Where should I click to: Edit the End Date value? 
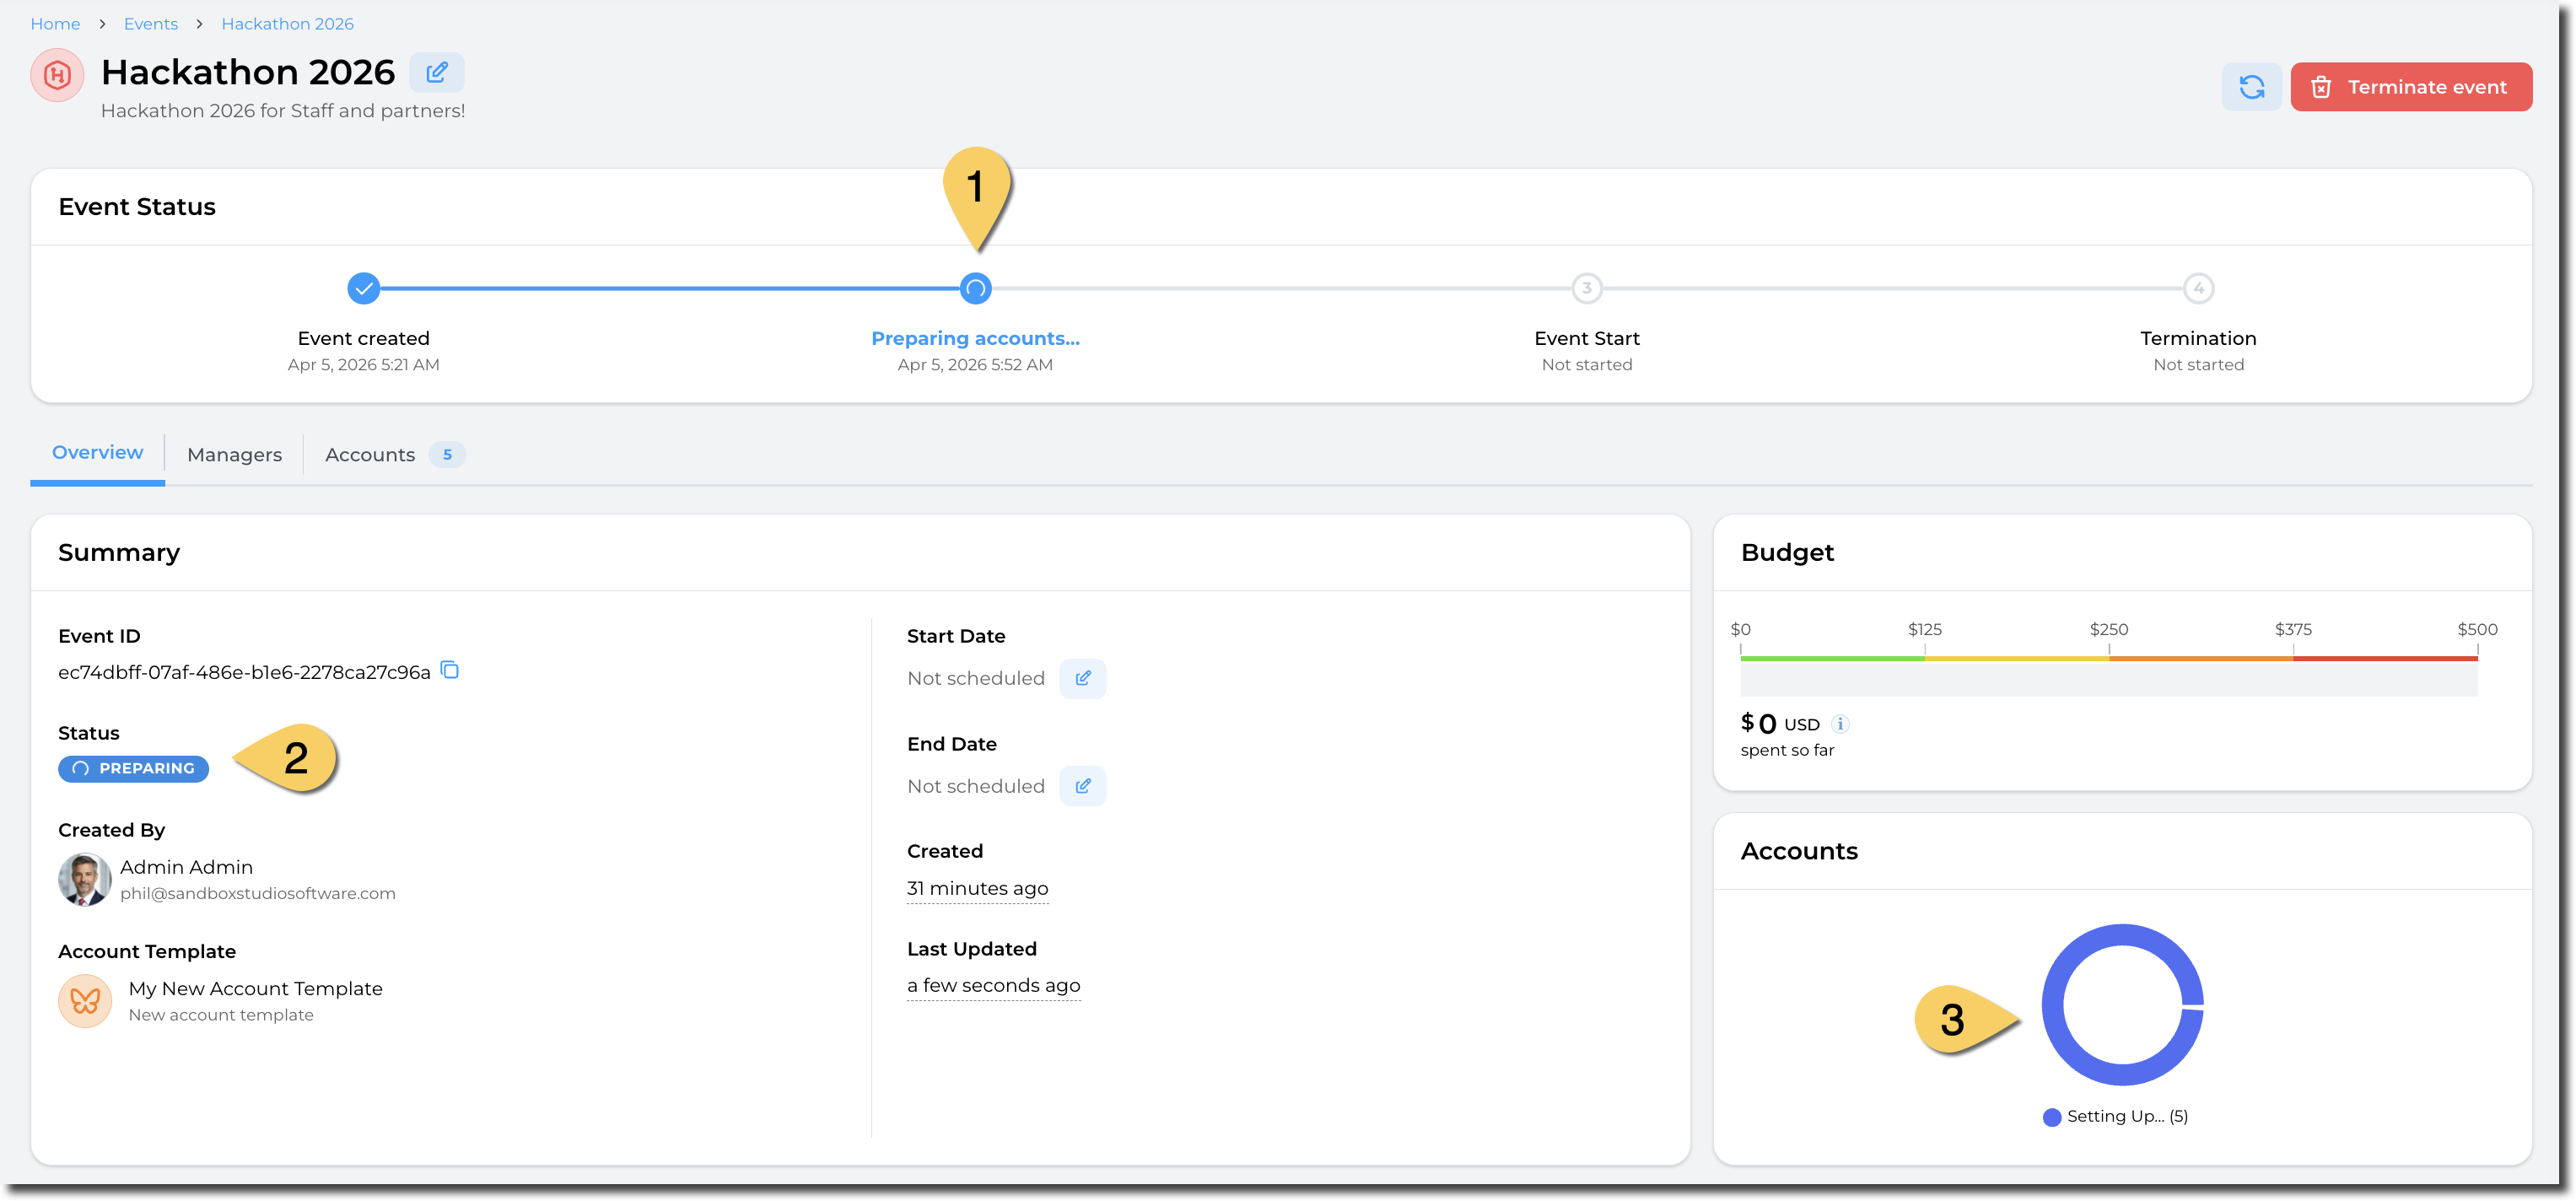pos(1082,786)
